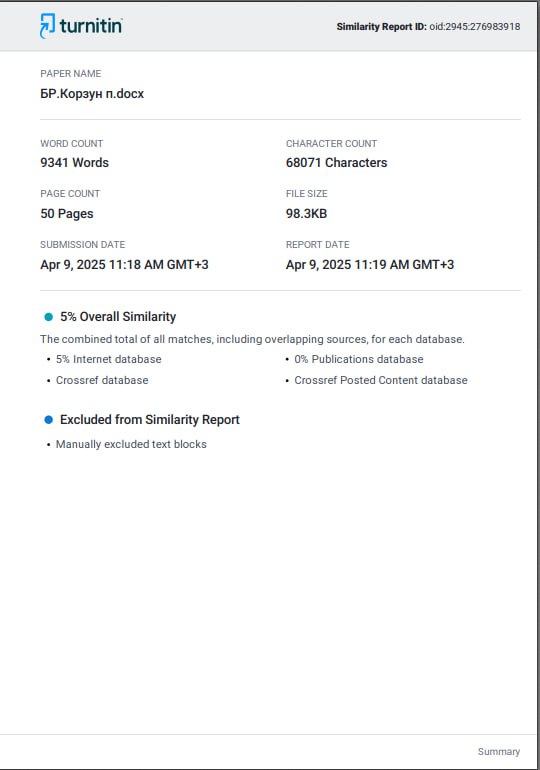The width and height of the screenshot is (540, 770).
Task: Click the 98.3KB file size
Action: click(306, 214)
